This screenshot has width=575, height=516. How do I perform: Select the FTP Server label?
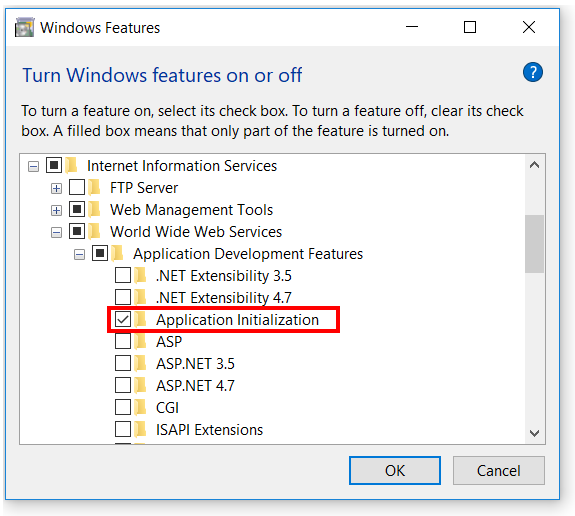[x=144, y=188]
